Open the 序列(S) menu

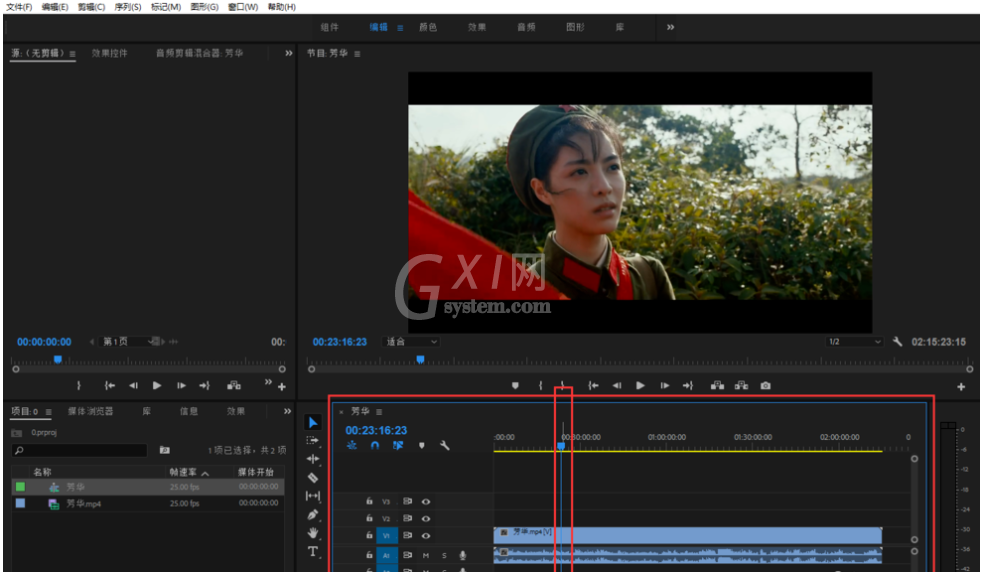(128, 7)
